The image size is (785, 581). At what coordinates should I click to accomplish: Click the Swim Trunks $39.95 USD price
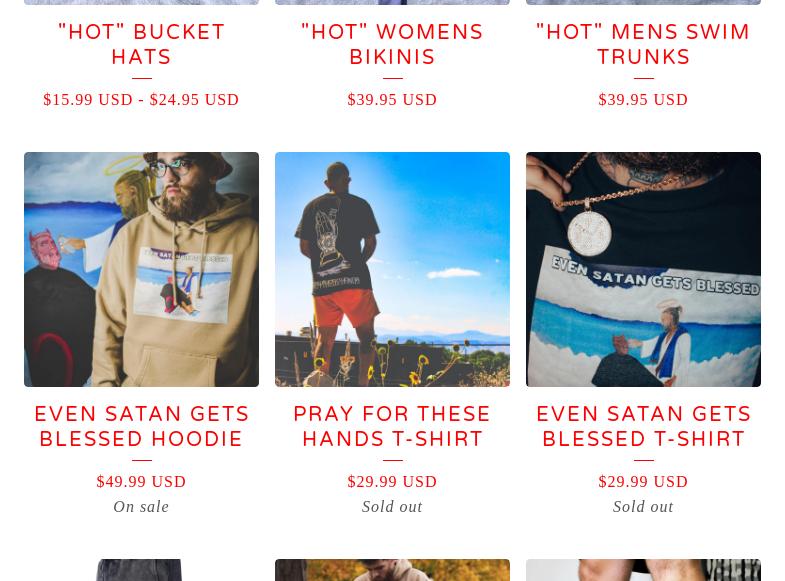coord(643,100)
